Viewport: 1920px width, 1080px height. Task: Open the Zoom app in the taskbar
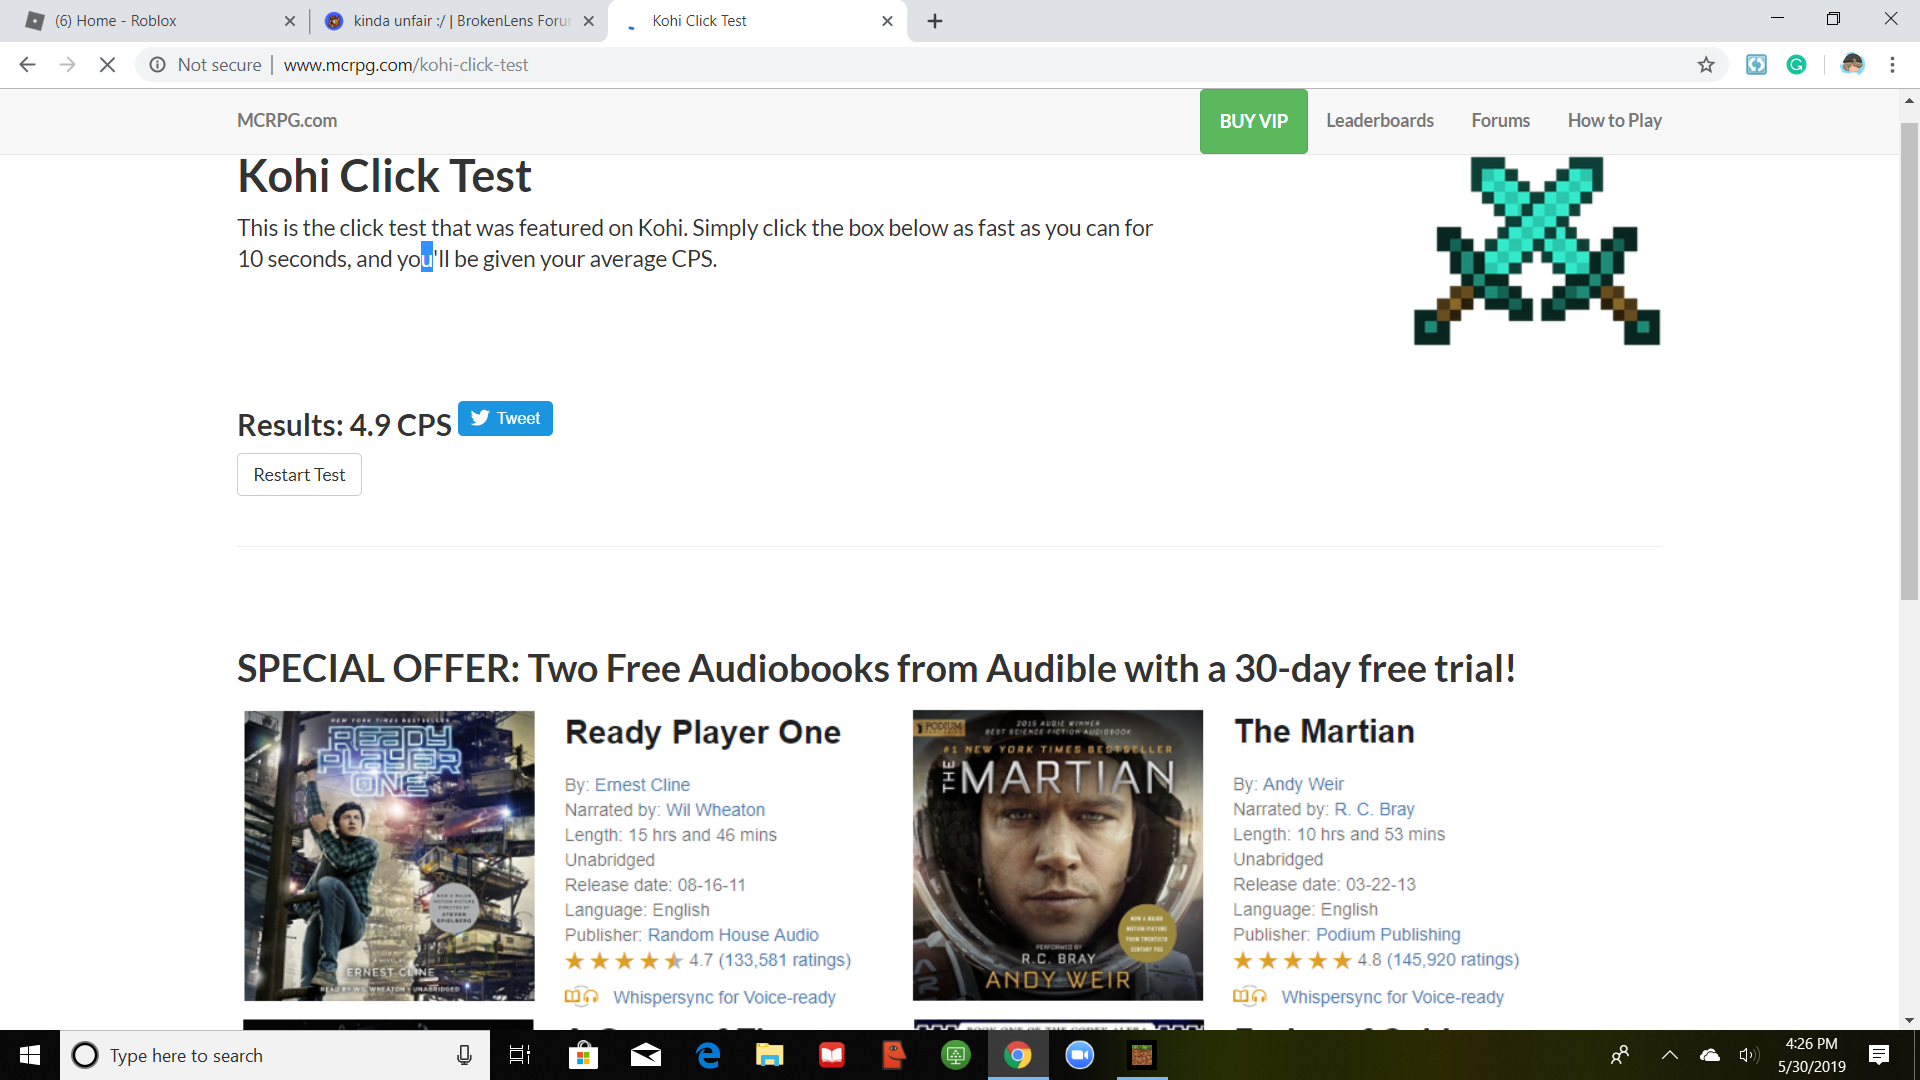(x=1080, y=1055)
